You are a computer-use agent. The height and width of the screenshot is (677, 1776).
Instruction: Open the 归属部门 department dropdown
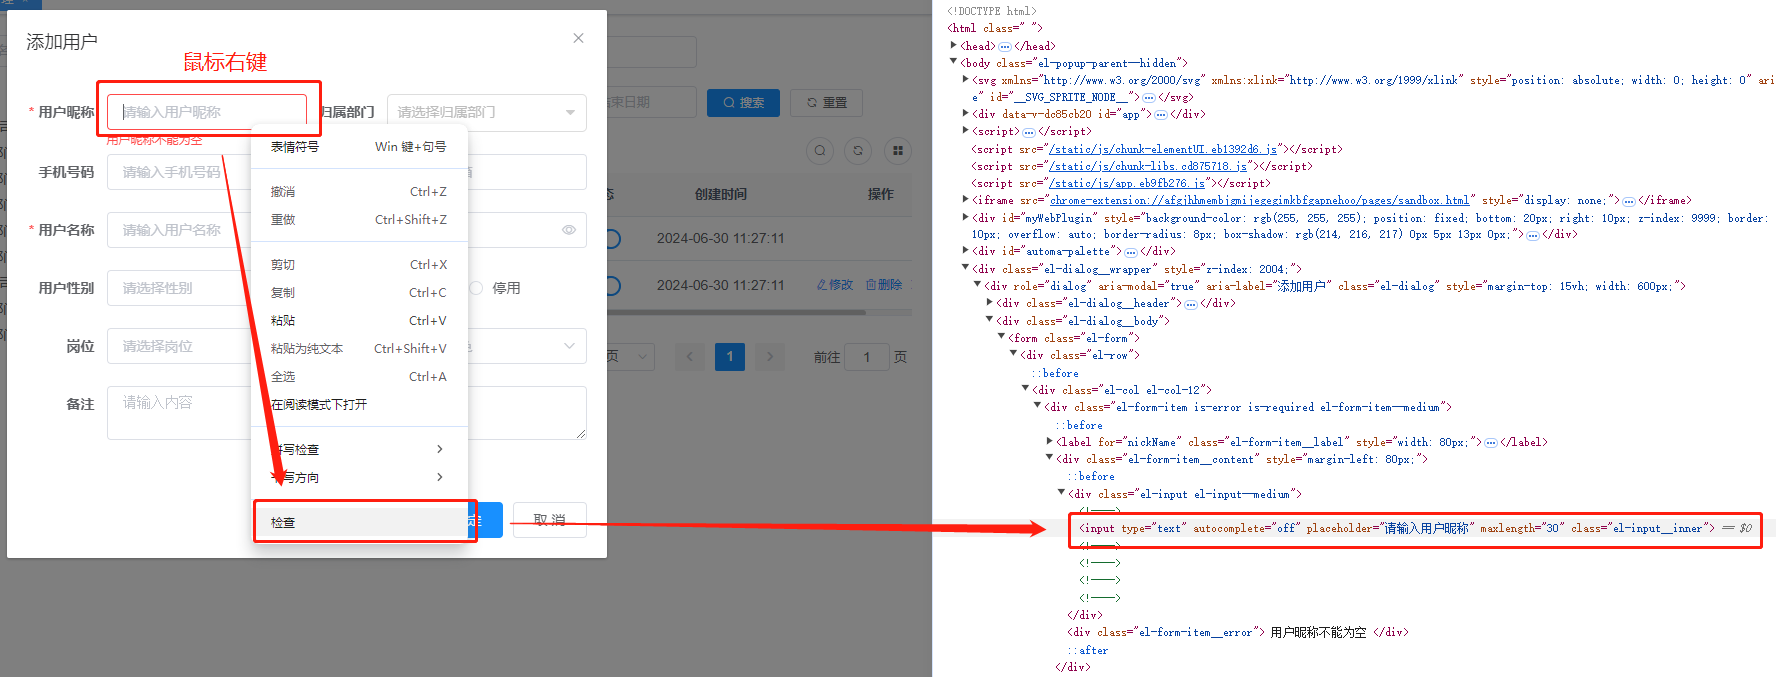(x=486, y=112)
